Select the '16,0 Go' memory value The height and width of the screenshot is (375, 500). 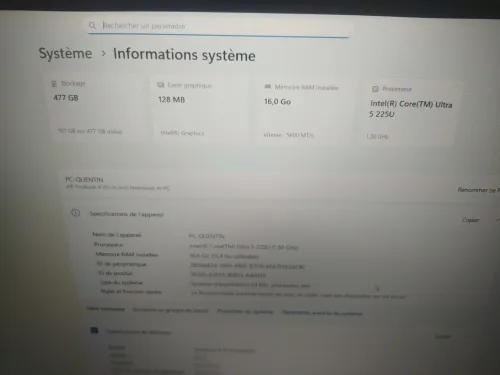pyautogui.click(x=277, y=101)
